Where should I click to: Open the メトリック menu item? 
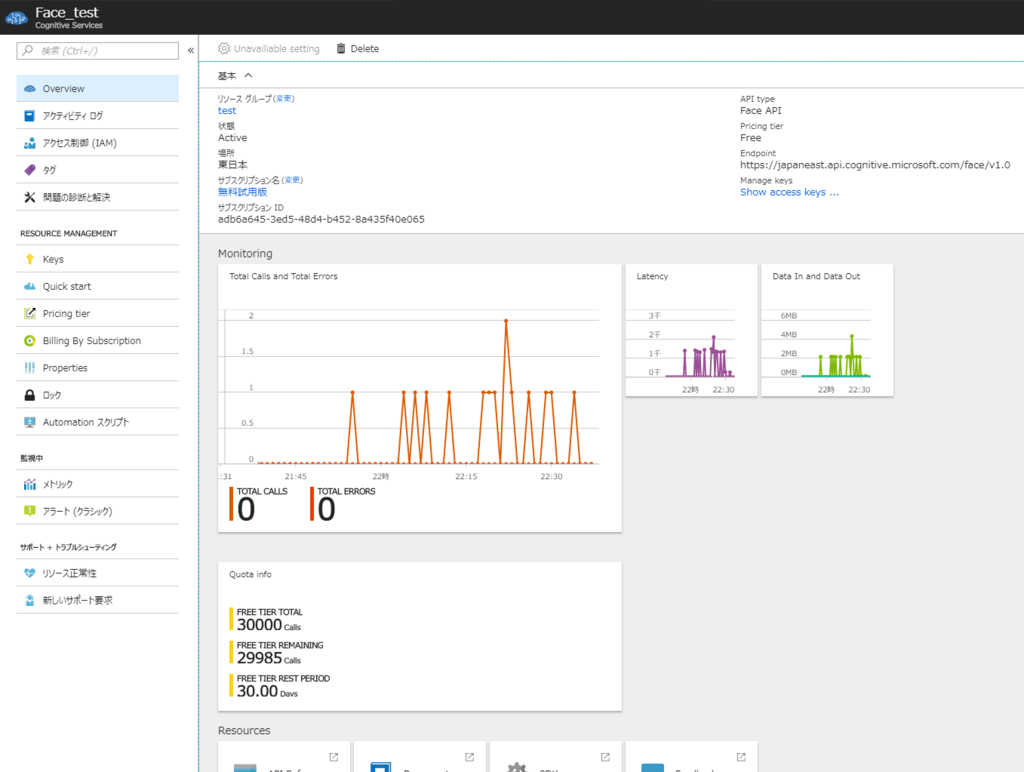pos(97,484)
